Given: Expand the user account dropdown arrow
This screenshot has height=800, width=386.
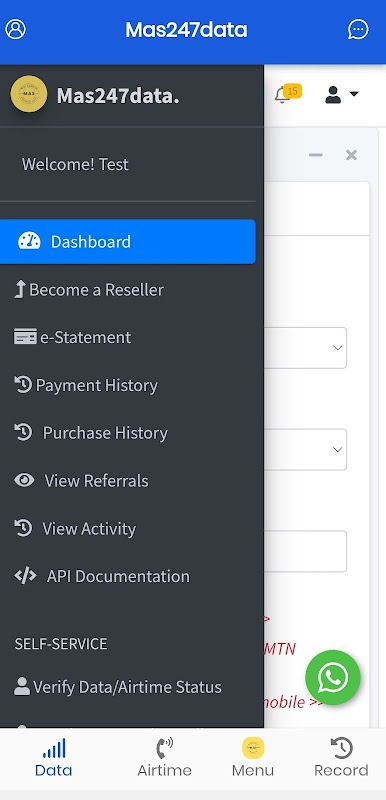Looking at the screenshot, I should click(353, 94).
